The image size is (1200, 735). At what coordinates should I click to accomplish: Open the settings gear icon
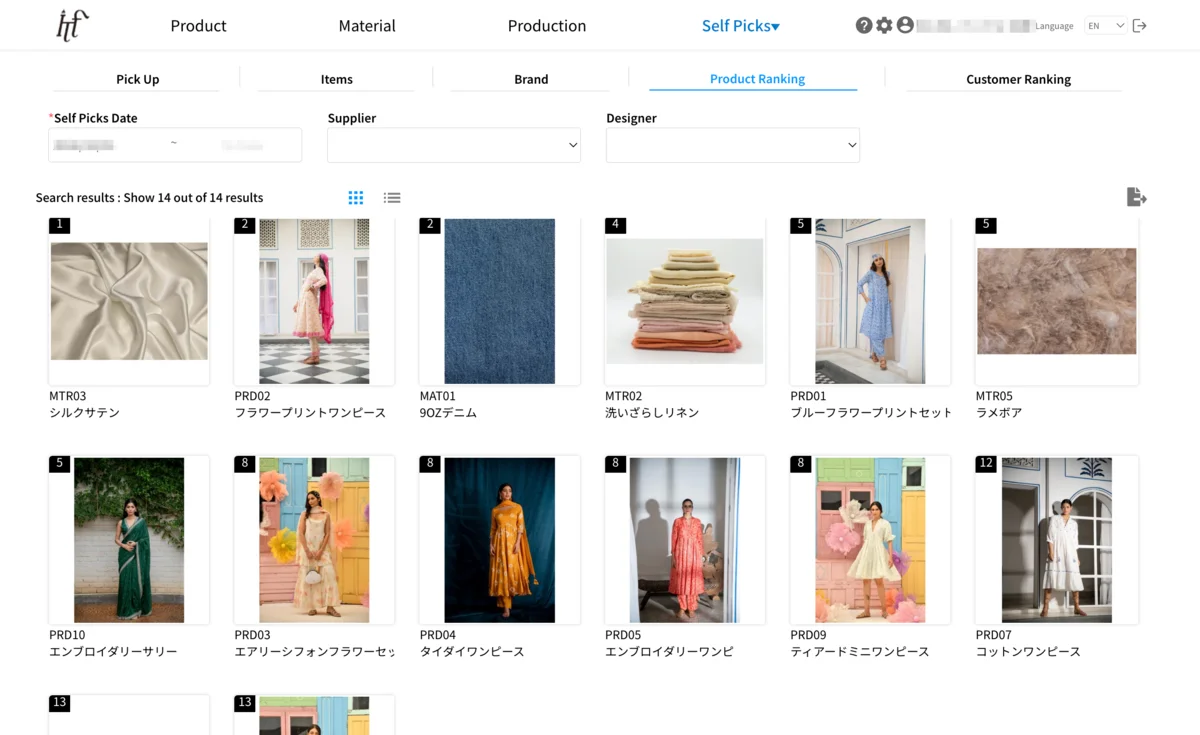point(884,25)
